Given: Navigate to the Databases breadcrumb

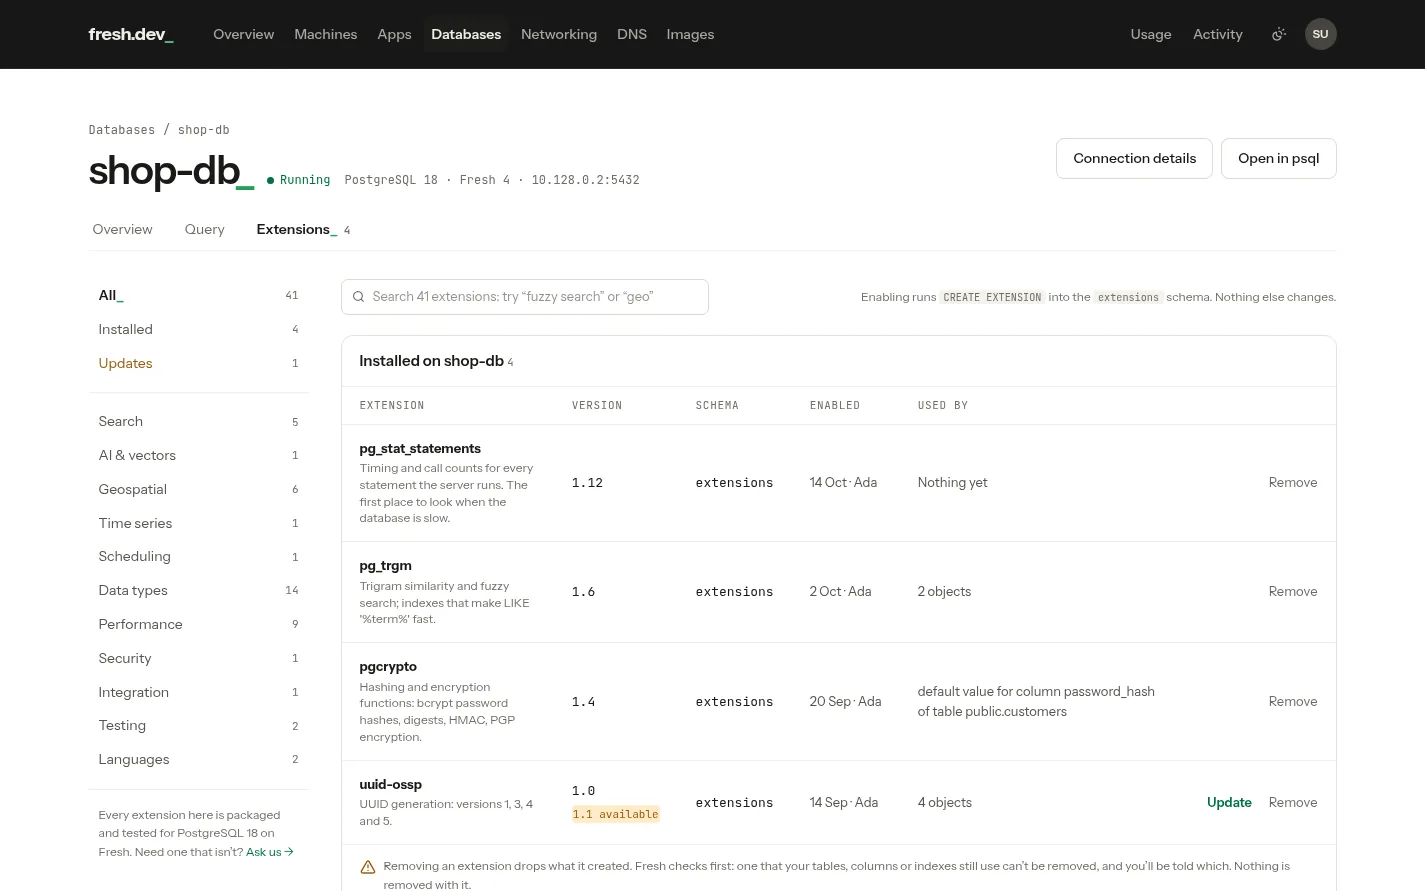Looking at the screenshot, I should (x=122, y=130).
